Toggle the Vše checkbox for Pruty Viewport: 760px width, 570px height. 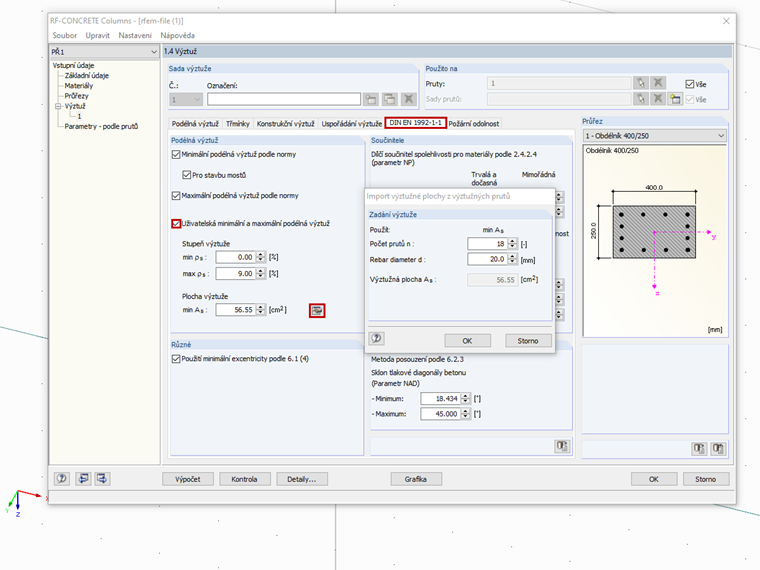(x=690, y=84)
